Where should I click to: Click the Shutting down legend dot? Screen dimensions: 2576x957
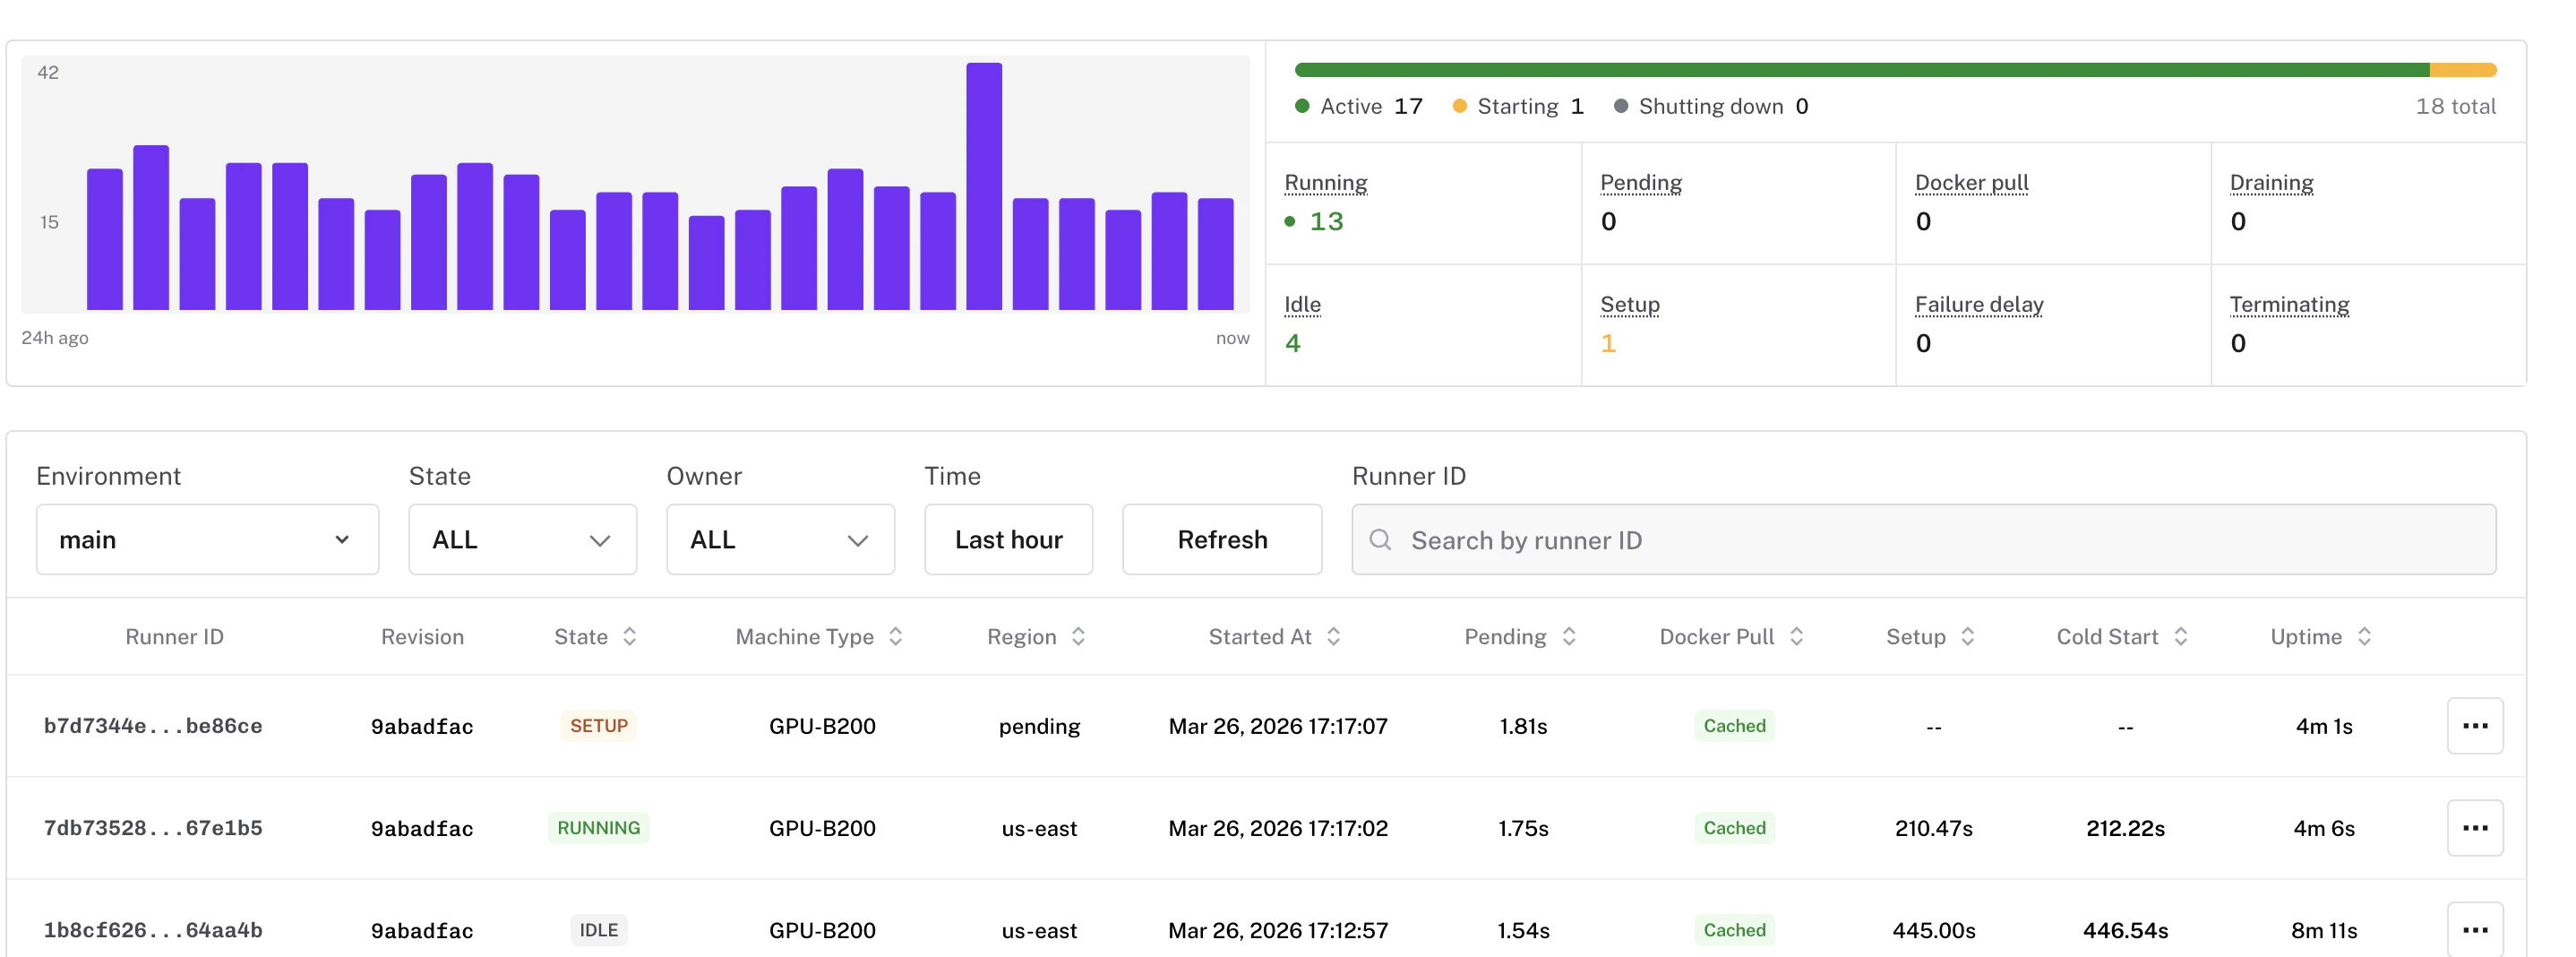(x=1622, y=106)
